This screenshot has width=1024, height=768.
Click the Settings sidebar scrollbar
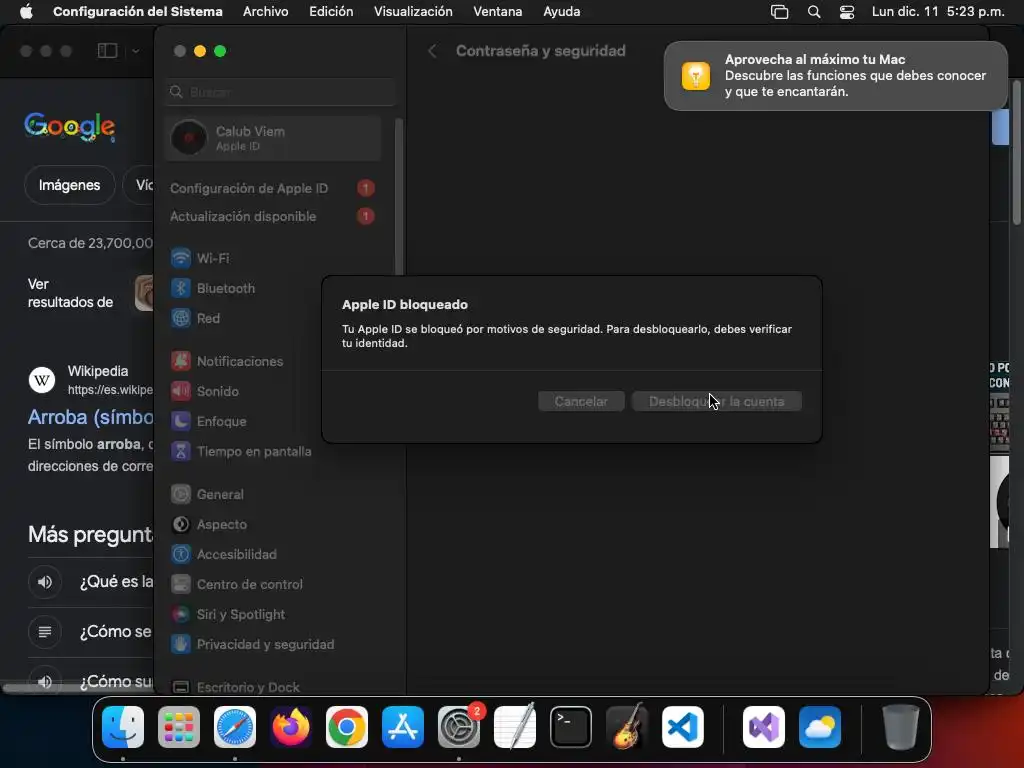click(x=398, y=196)
